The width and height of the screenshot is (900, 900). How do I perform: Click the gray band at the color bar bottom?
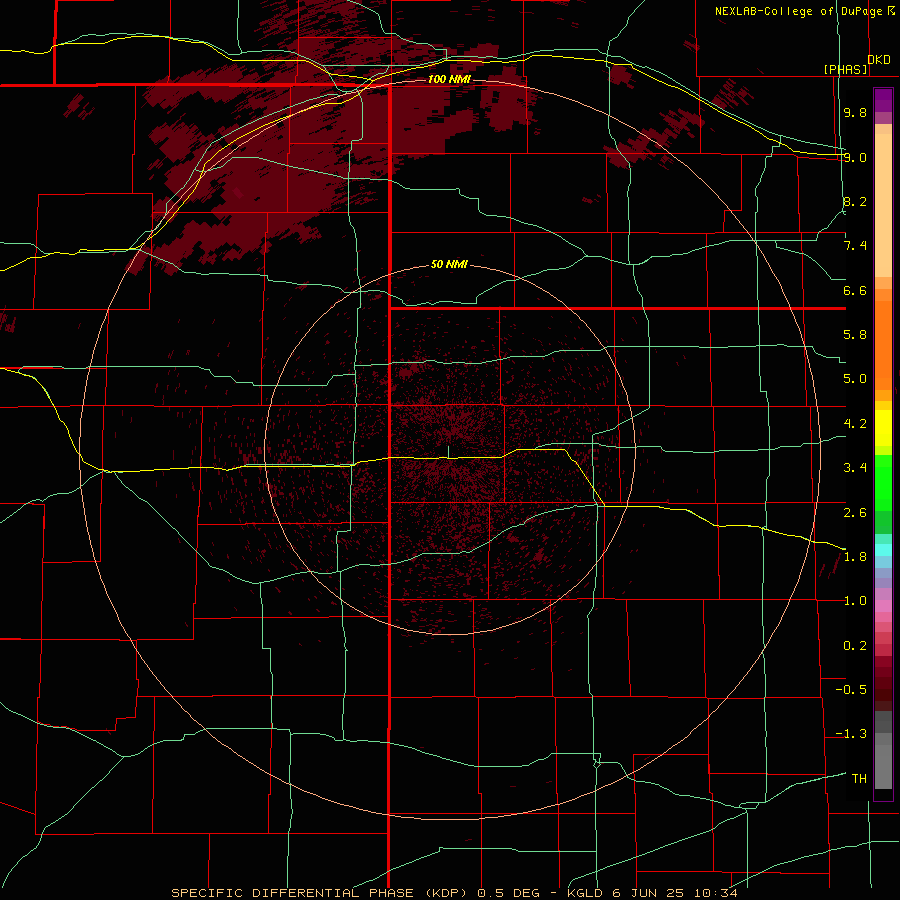(883, 766)
